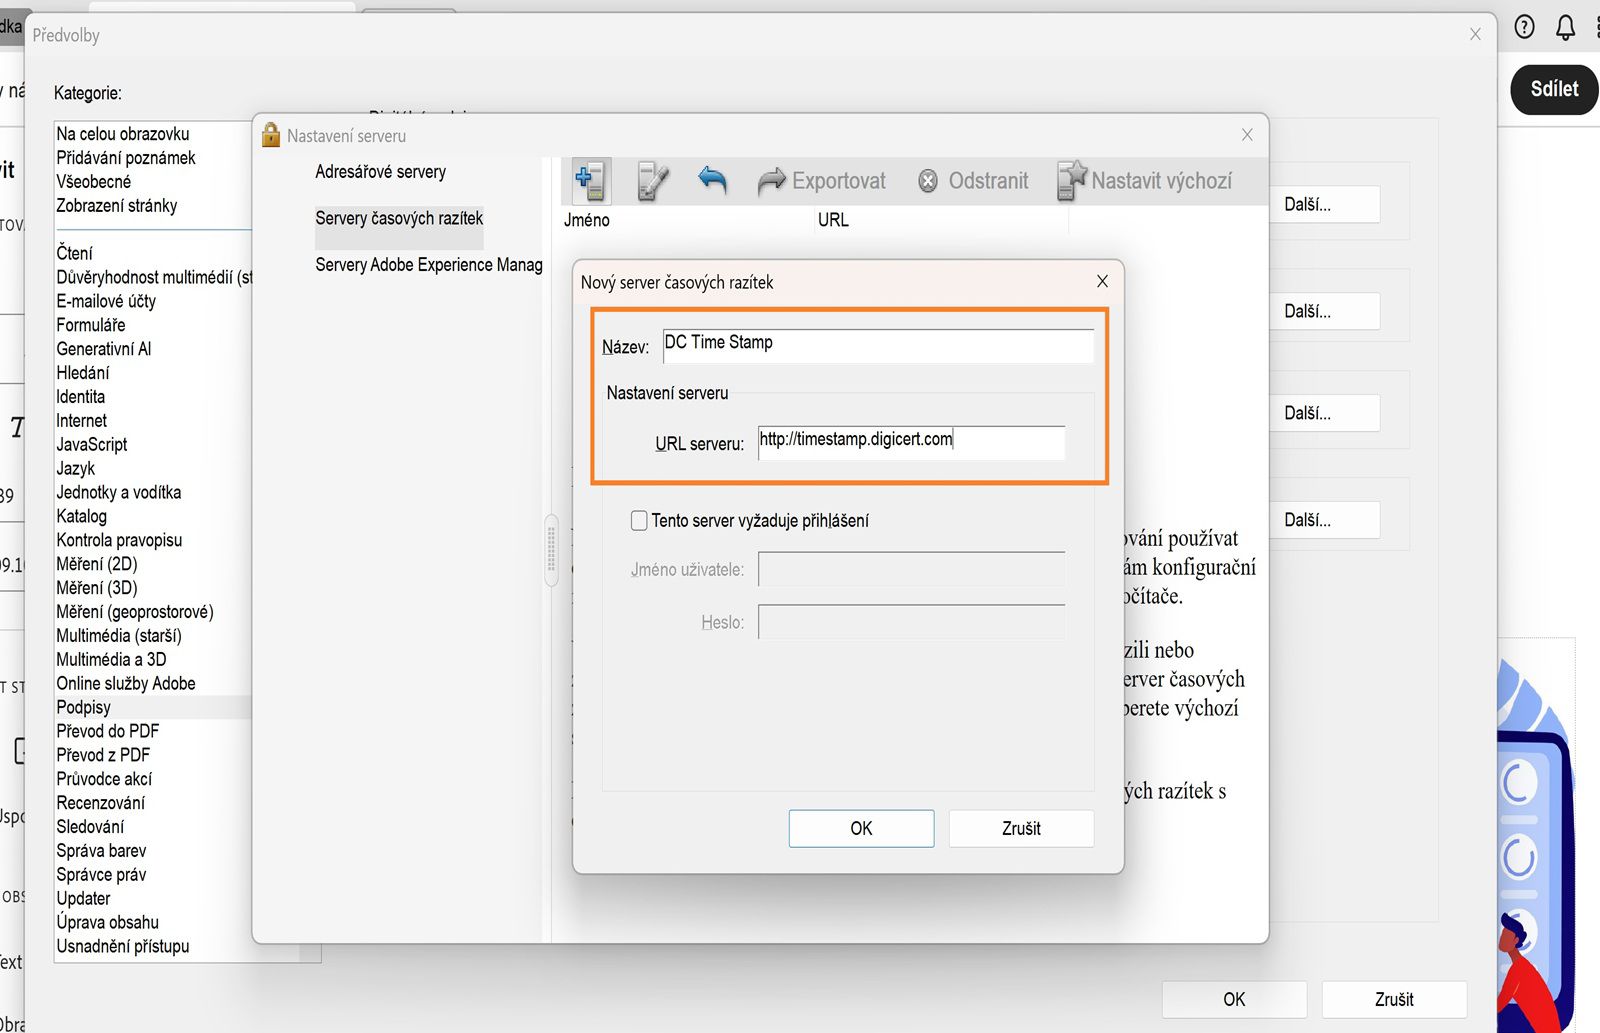Click the third Další… button
The image size is (1600, 1033).
tap(1322, 413)
